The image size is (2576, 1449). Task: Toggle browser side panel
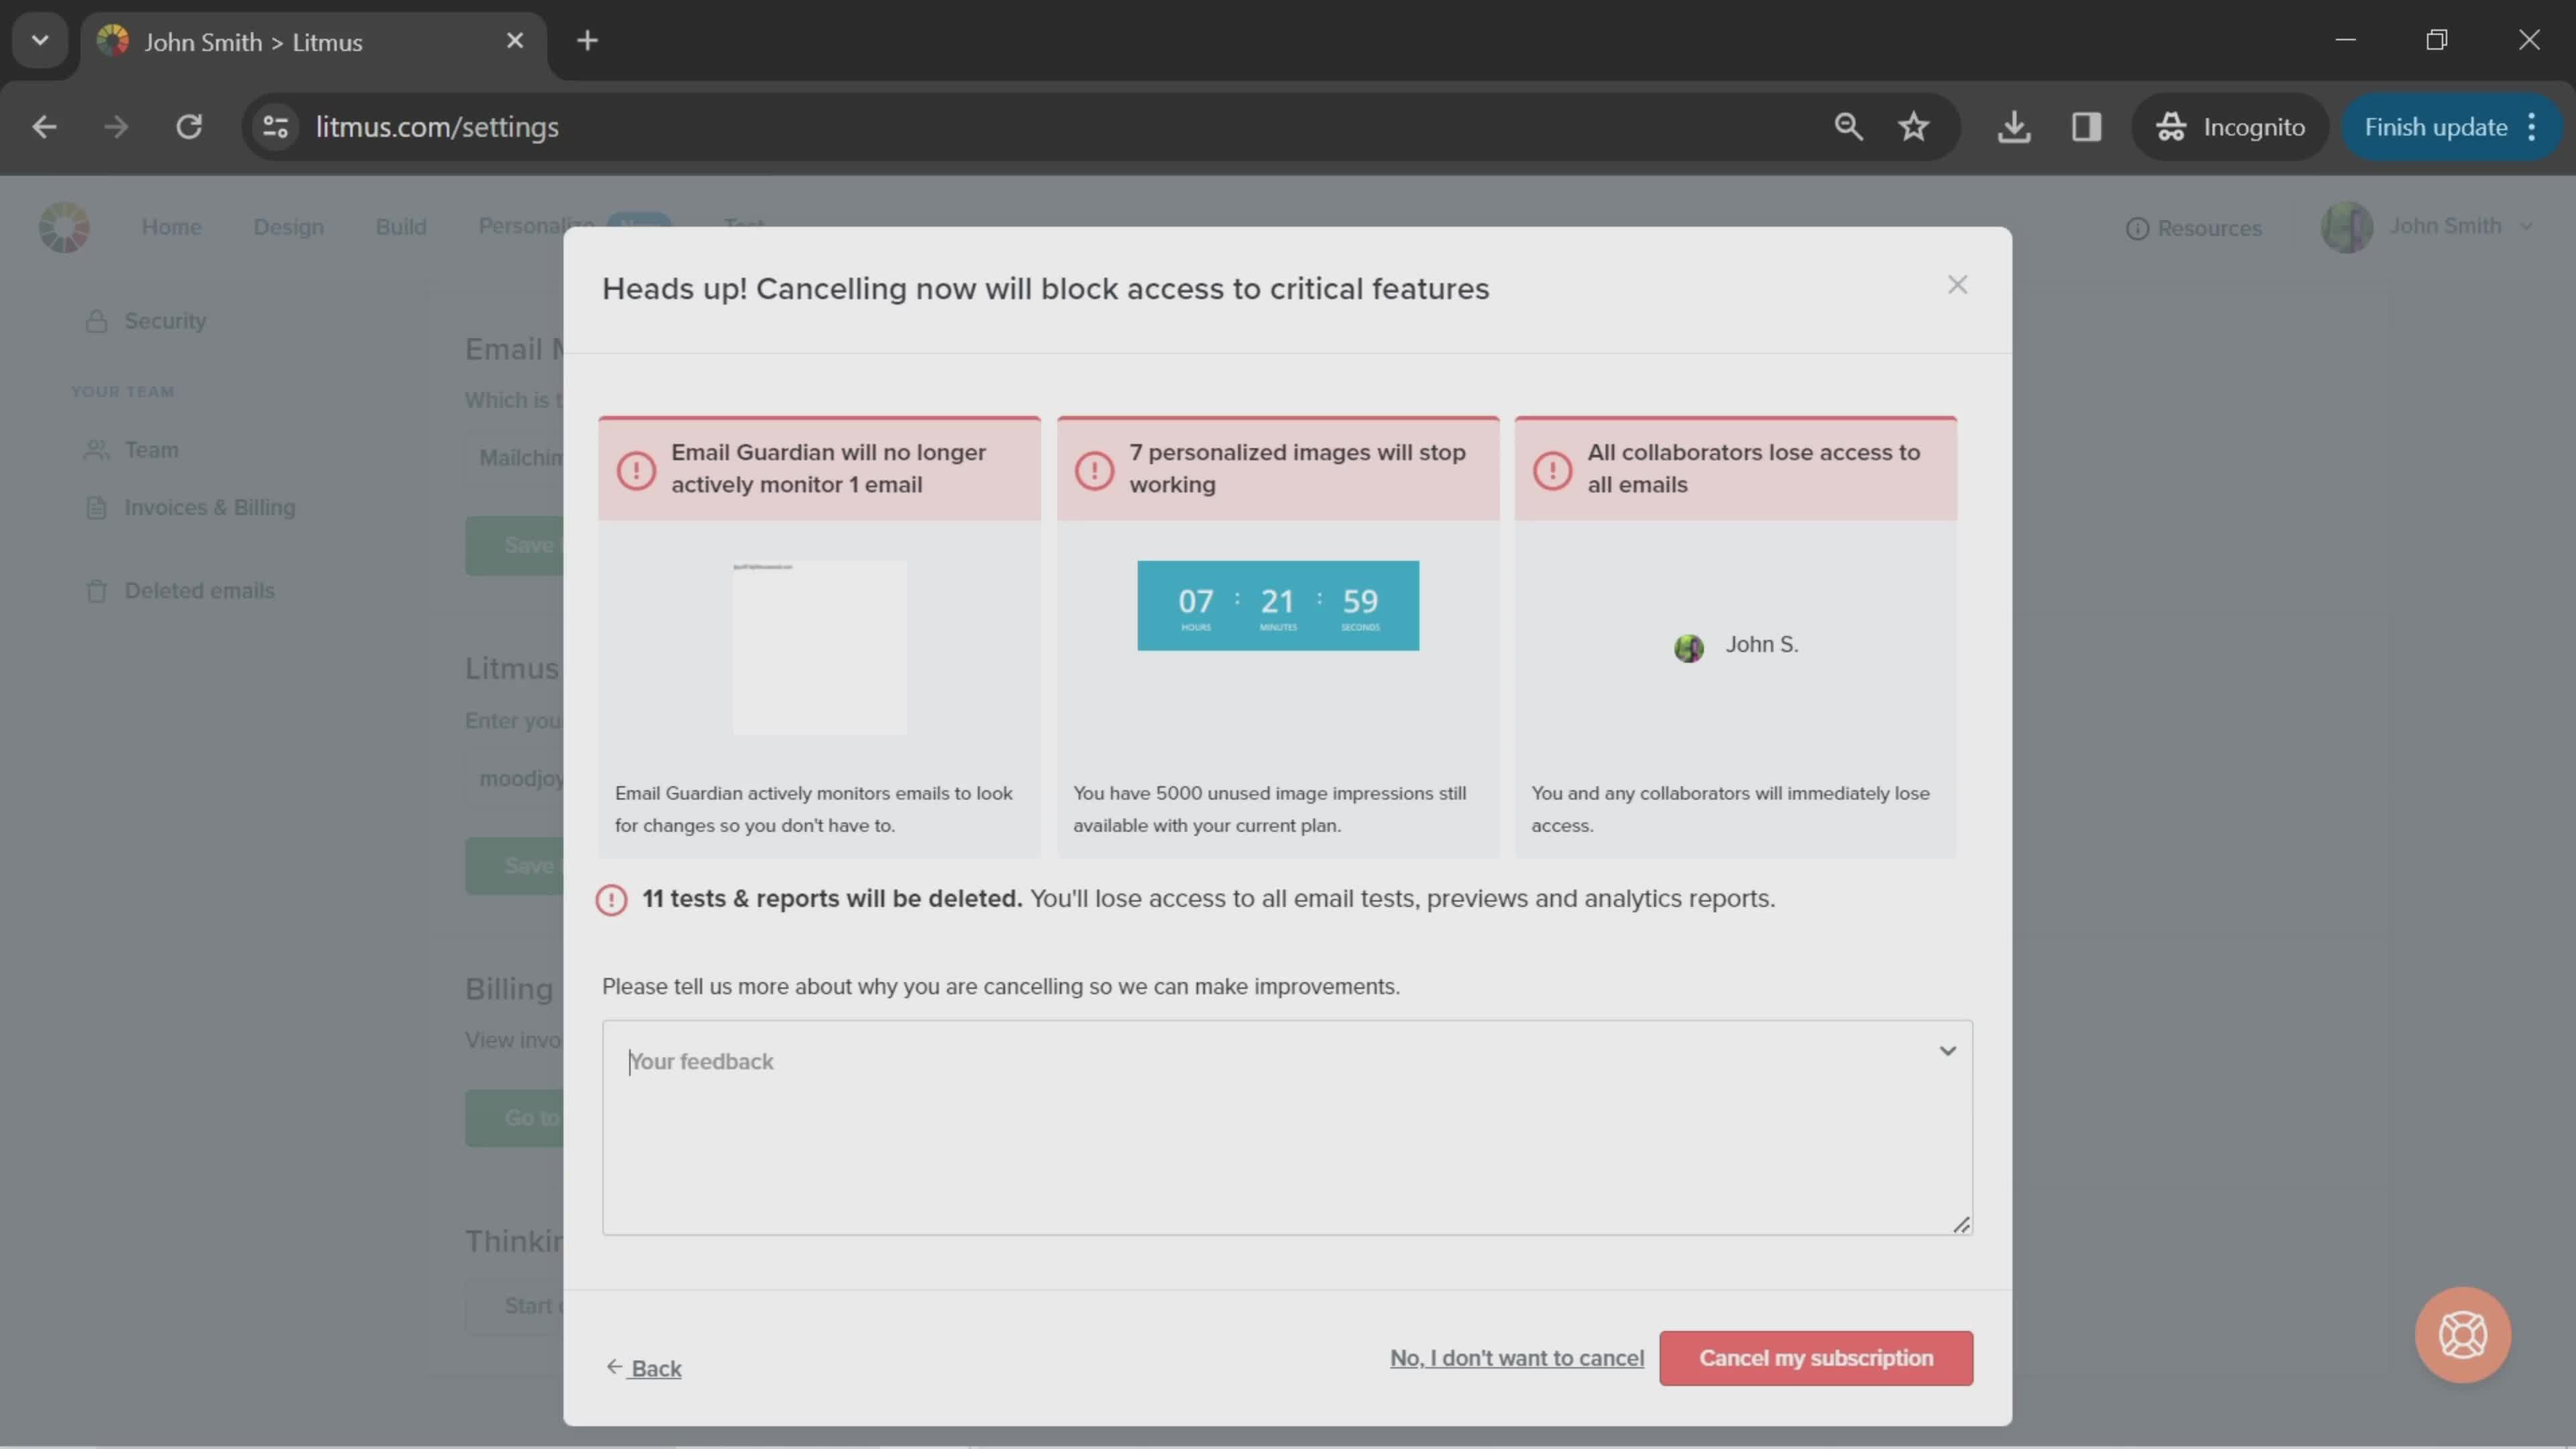pyautogui.click(x=2086, y=127)
